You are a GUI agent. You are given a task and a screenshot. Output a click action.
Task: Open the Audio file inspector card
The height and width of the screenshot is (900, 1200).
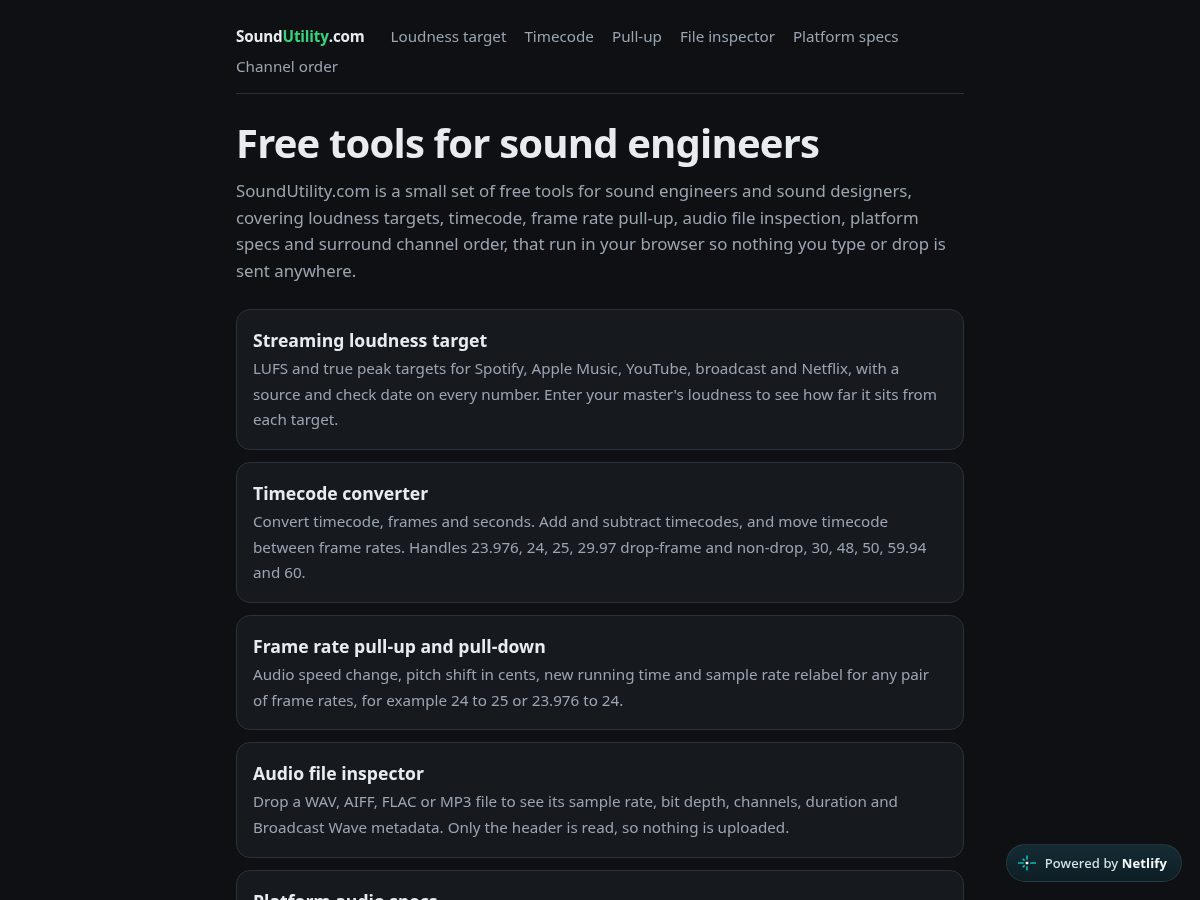600,799
